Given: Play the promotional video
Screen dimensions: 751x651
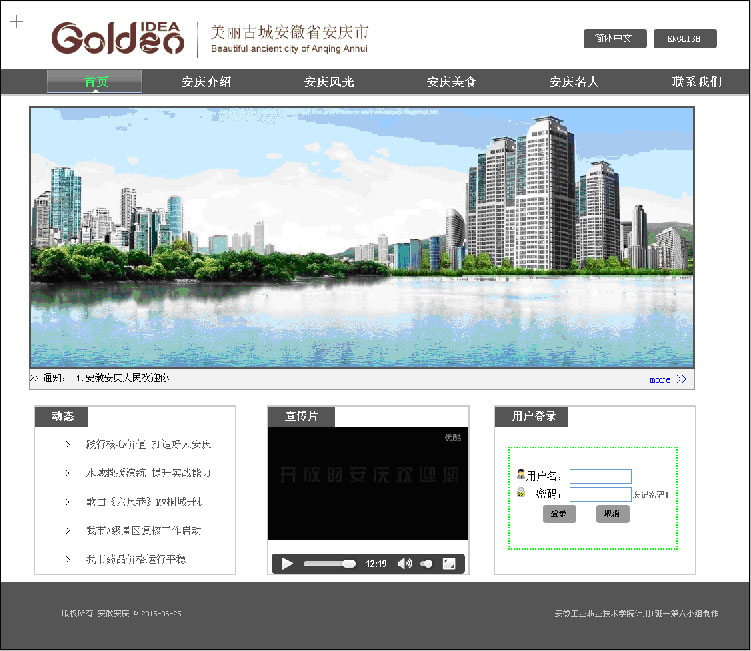Looking at the screenshot, I should (287, 564).
